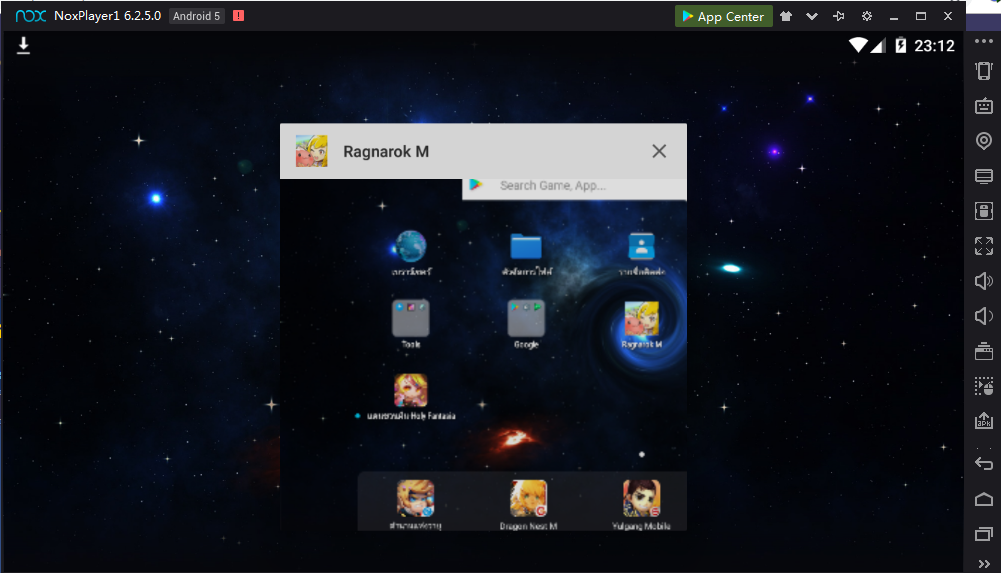Click the Ragnarok M icon in card header
Viewport: 1001px width, 573px height.
(x=312, y=151)
